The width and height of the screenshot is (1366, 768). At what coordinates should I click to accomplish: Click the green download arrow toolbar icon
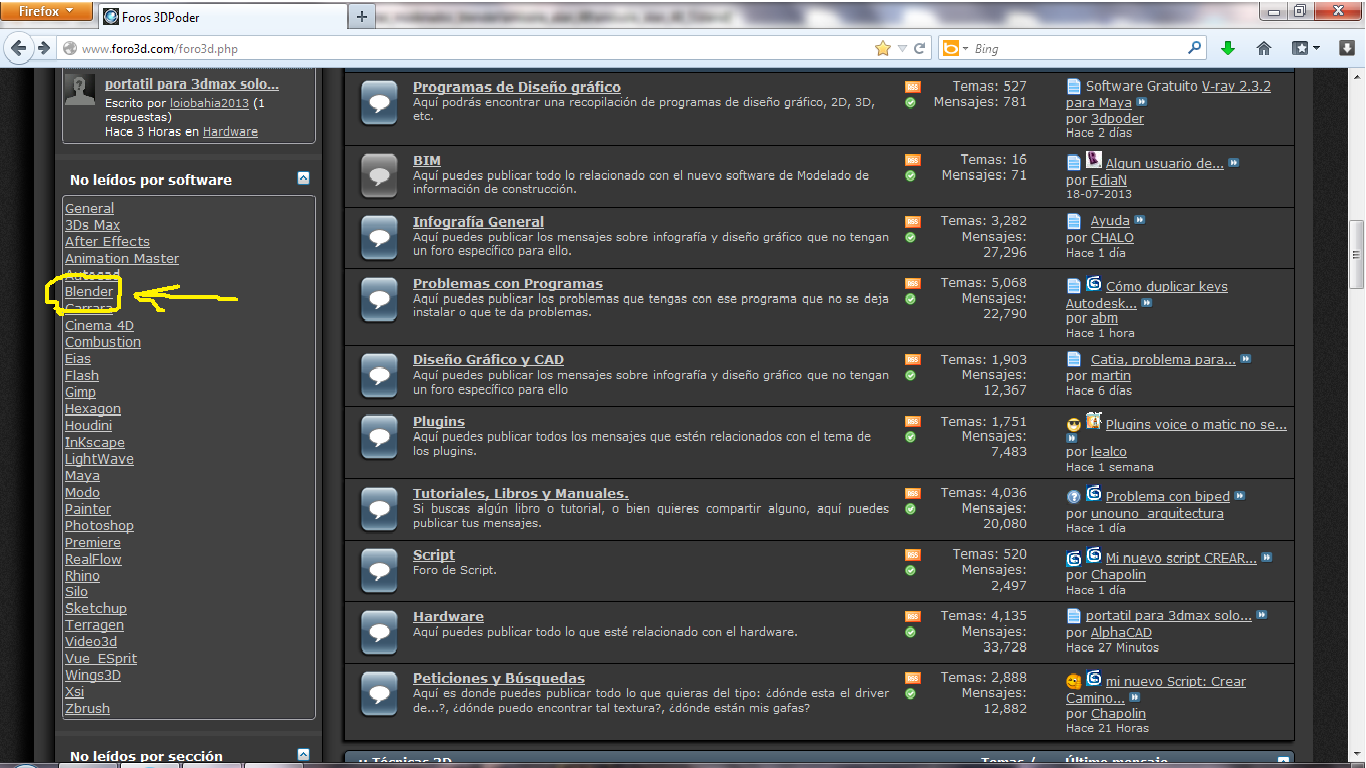1228,48
